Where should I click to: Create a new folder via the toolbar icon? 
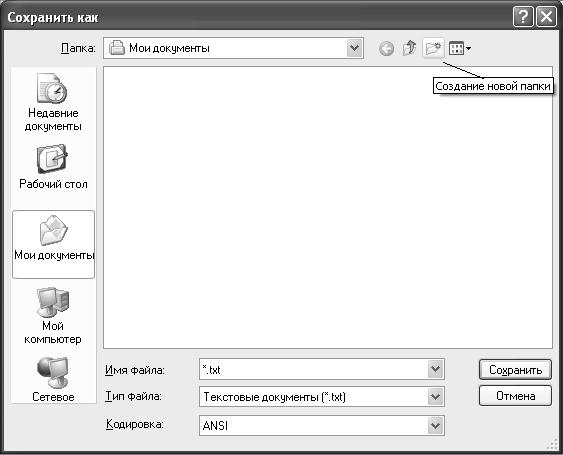point(433,48)
